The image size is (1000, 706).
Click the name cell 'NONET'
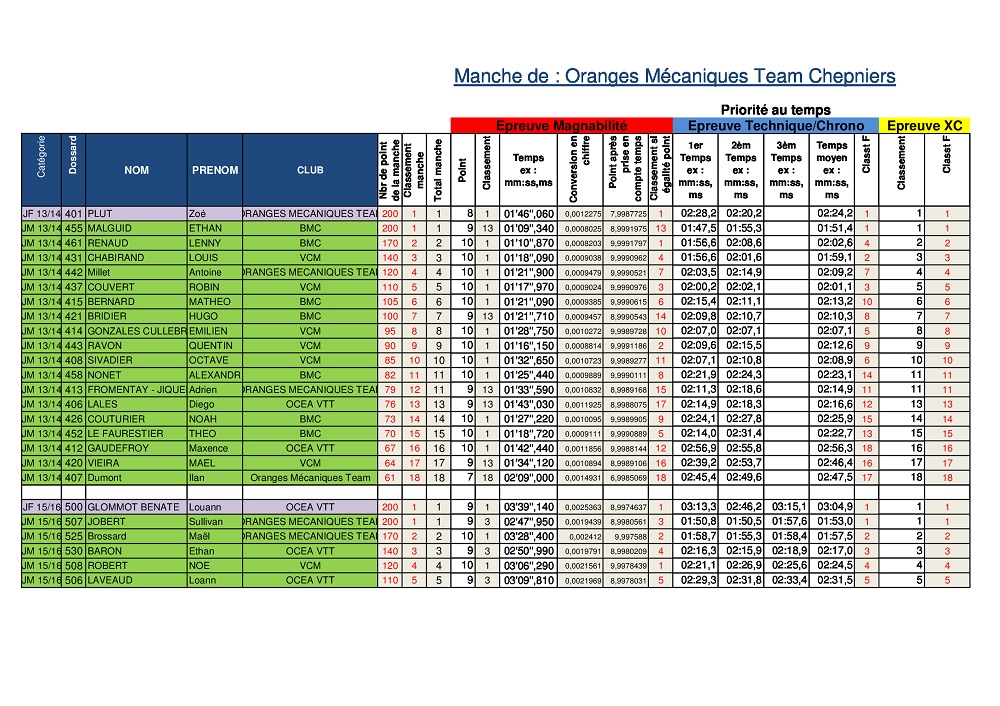click(x=136, y=375)
